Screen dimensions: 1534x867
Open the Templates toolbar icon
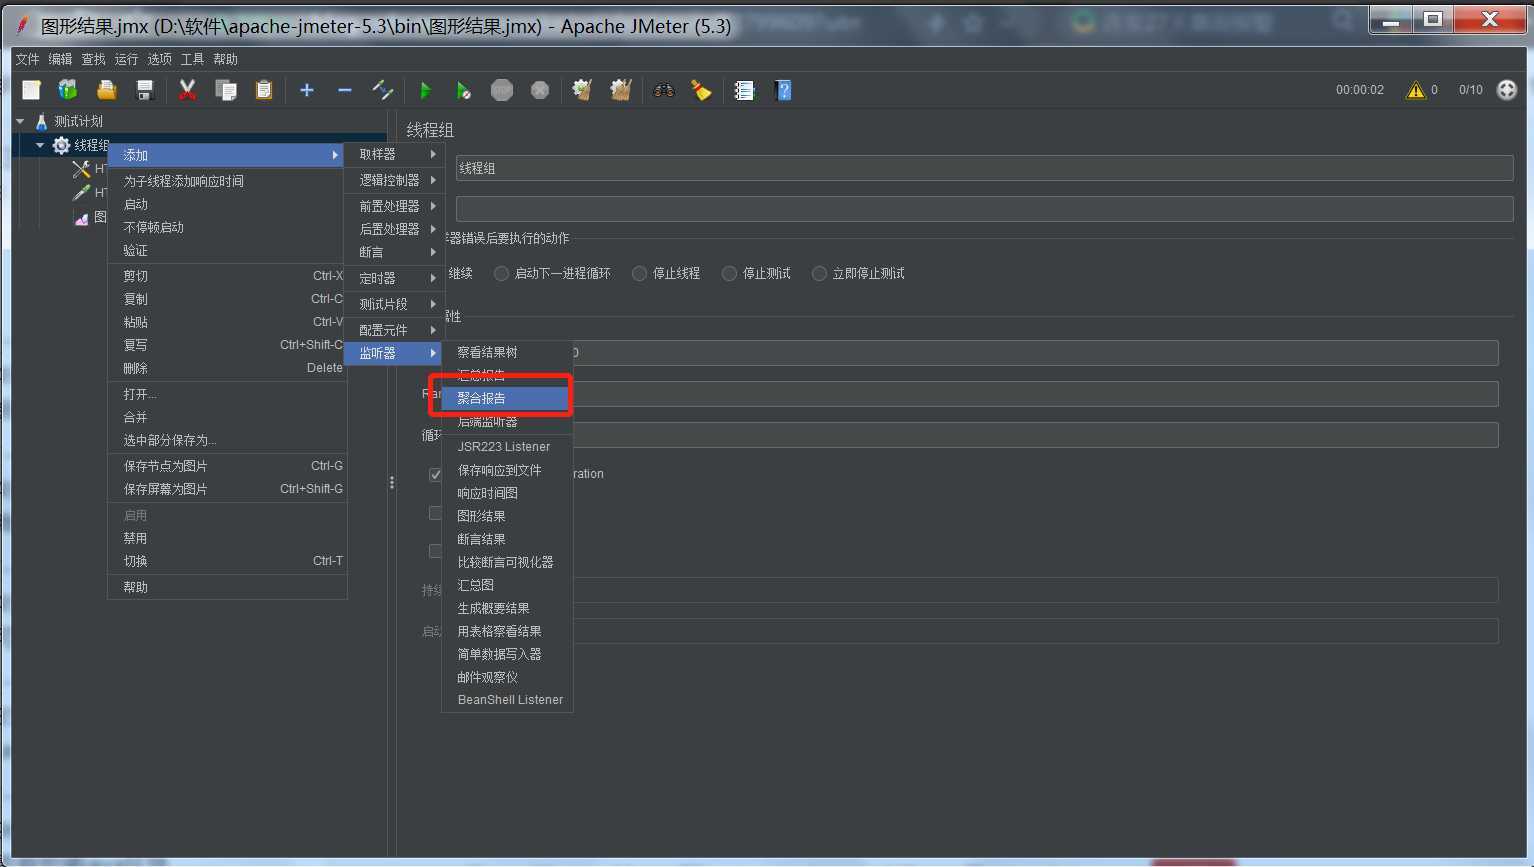68,90
